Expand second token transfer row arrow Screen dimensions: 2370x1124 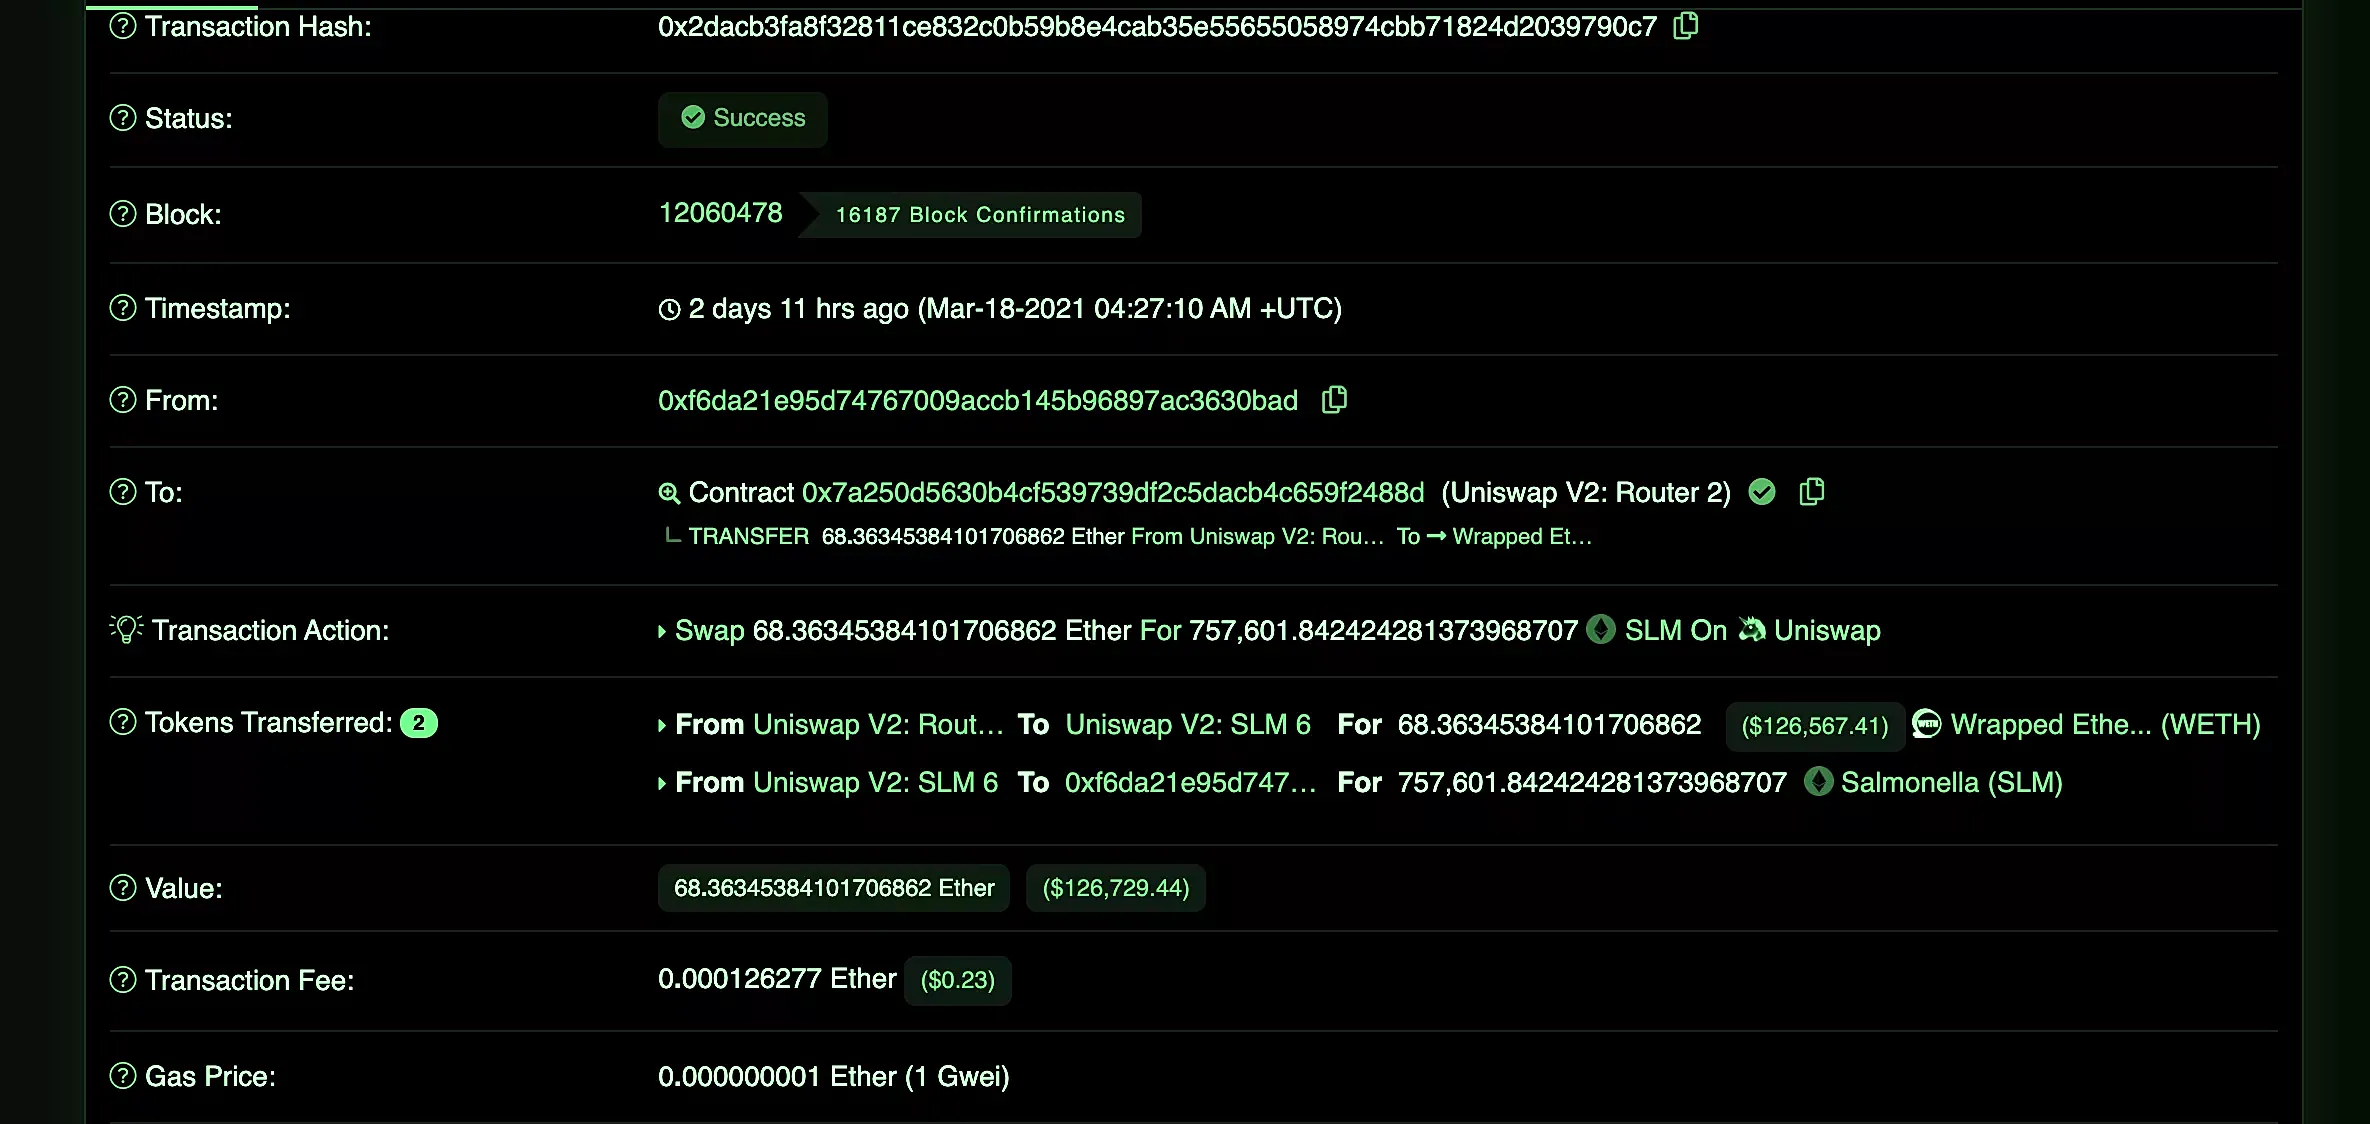coord(662,783)
